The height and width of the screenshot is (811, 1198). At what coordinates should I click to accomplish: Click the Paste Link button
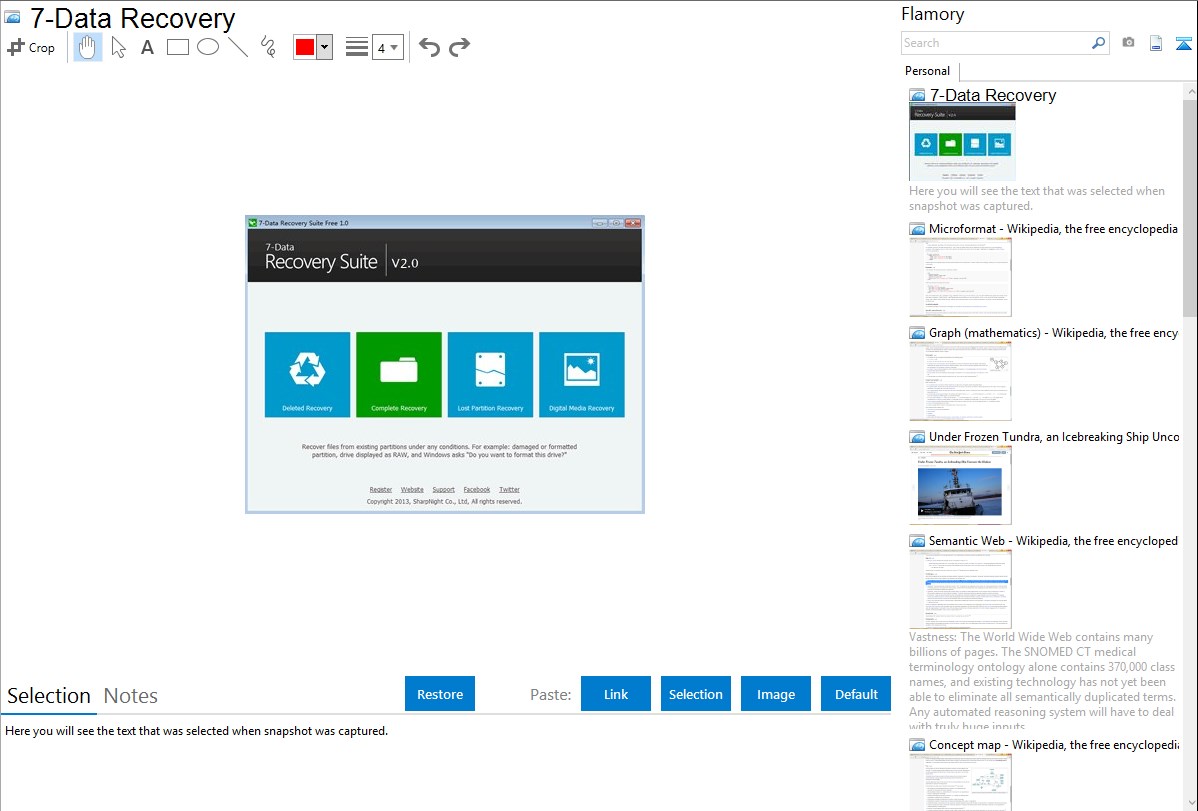pyautogui.click(x=616, y=694)
